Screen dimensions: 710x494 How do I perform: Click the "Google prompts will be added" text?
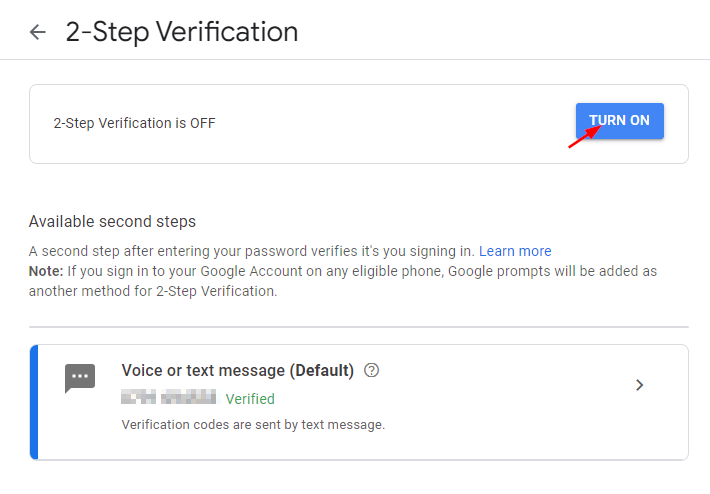coord(552,271)
